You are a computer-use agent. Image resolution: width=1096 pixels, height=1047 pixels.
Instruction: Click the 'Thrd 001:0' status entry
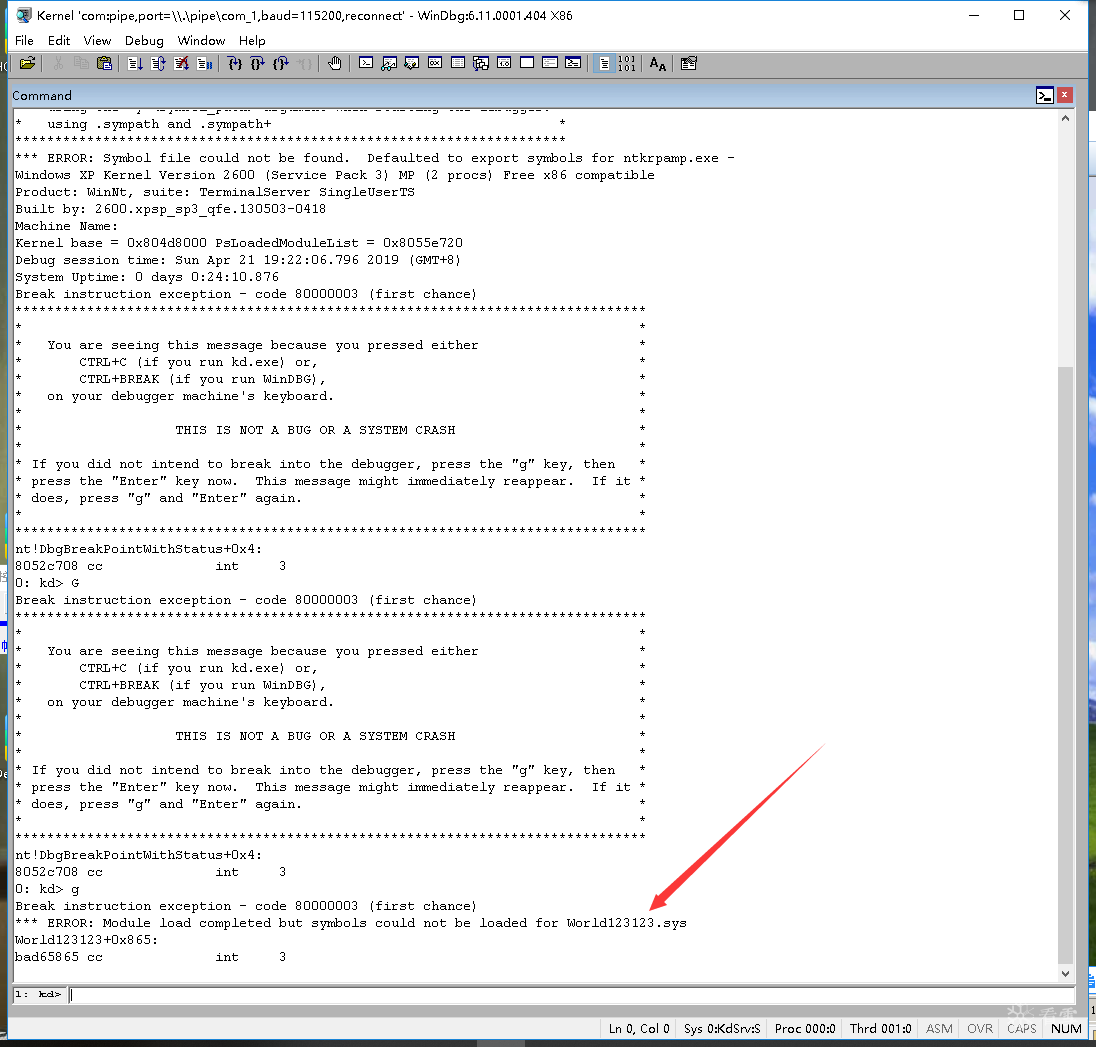881,1028
